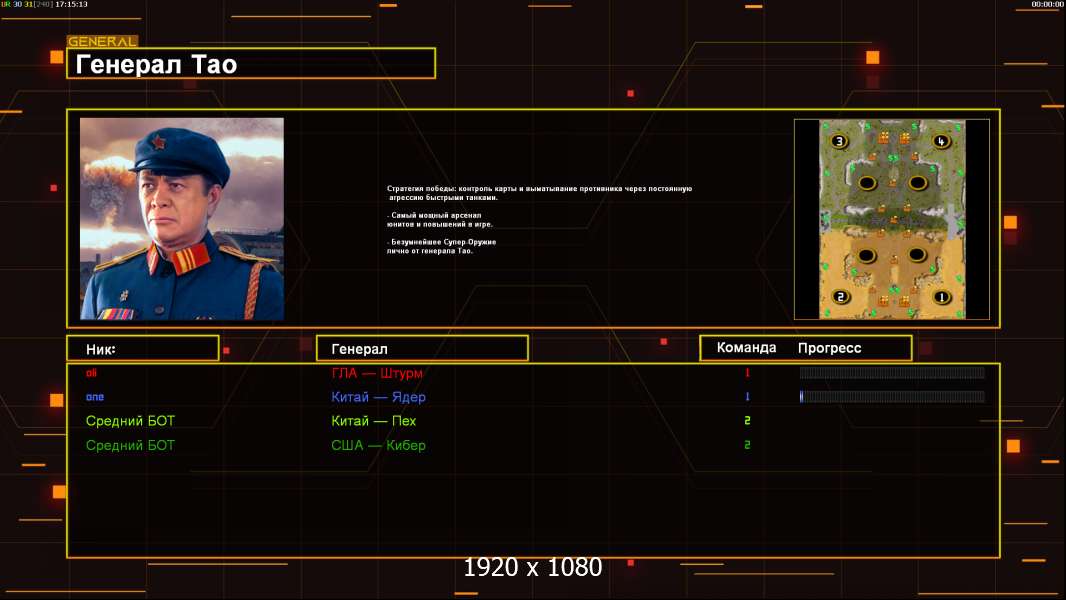Click the ГЛА — Штурм general entry
Screen dimensions: 1066x600
[377, 373]
